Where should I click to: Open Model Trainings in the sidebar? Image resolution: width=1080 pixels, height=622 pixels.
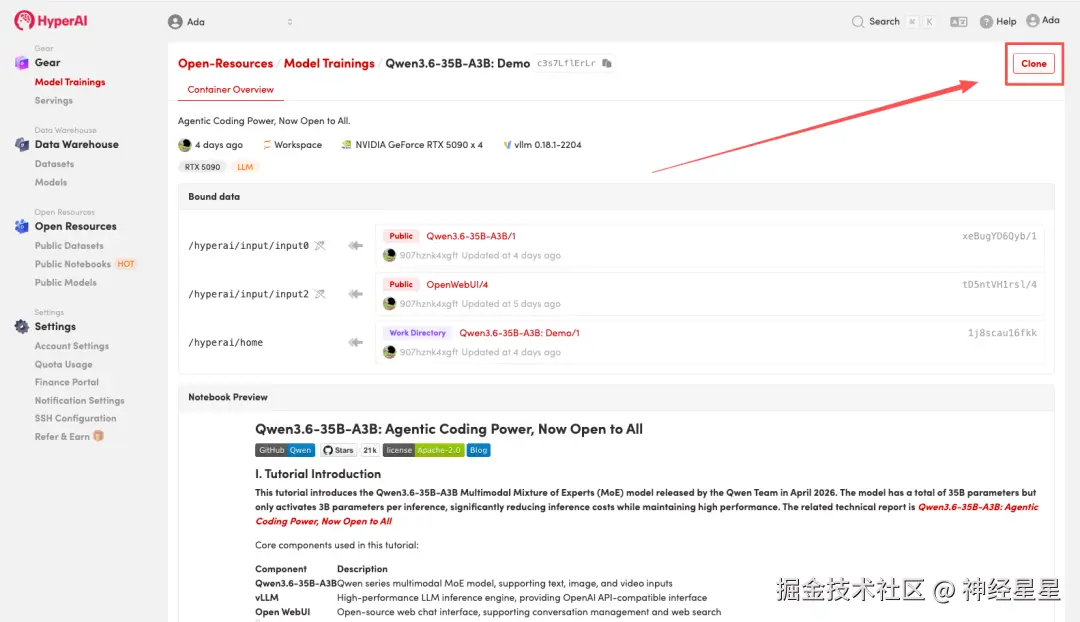point(70,82)
